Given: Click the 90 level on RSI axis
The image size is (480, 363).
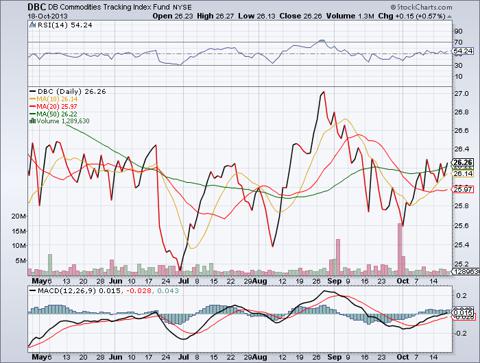Looking at the screenshot, I should pyautogui.click(x=458, y=31).
